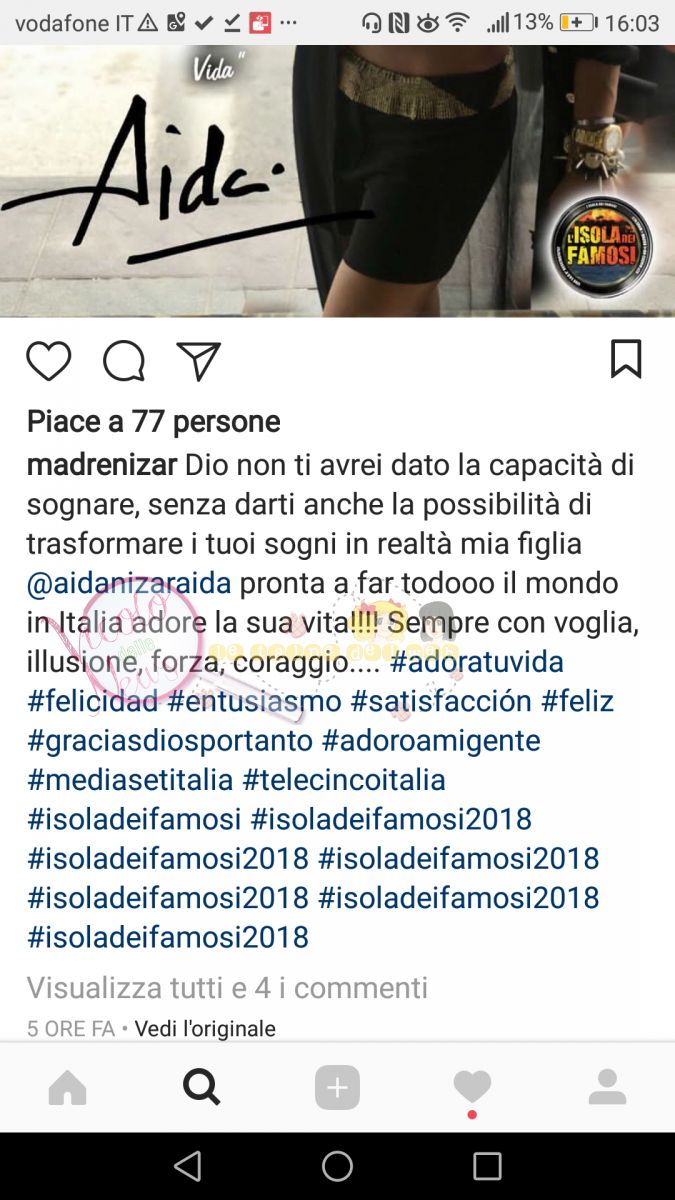Viewport: 675px width, 1200px height.
Task: Like the post with the heart icon
Action: click(48, 361)
